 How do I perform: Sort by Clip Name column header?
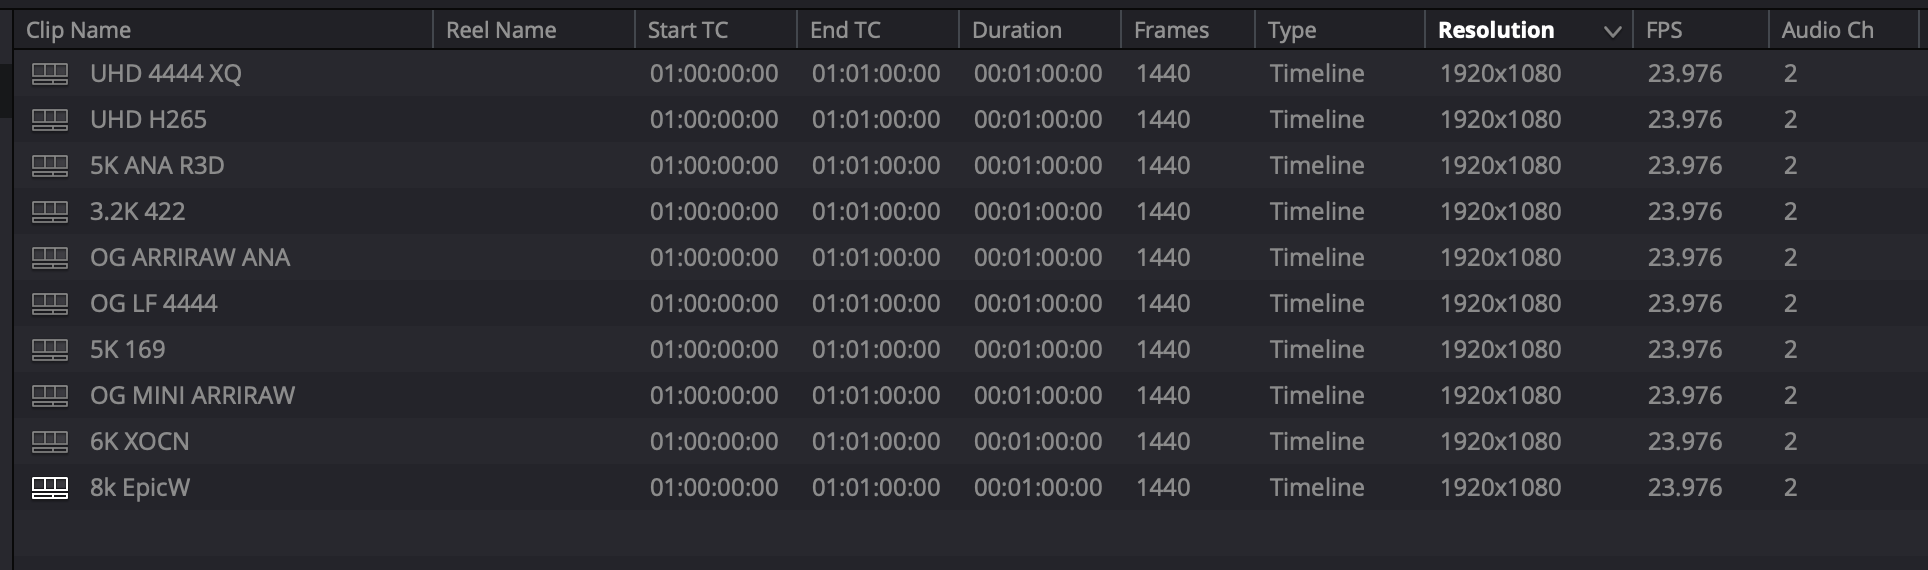(78, 30)
